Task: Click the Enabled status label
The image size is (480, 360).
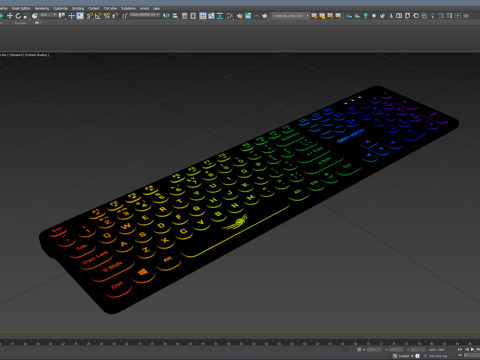Action: tap(404, 356)
